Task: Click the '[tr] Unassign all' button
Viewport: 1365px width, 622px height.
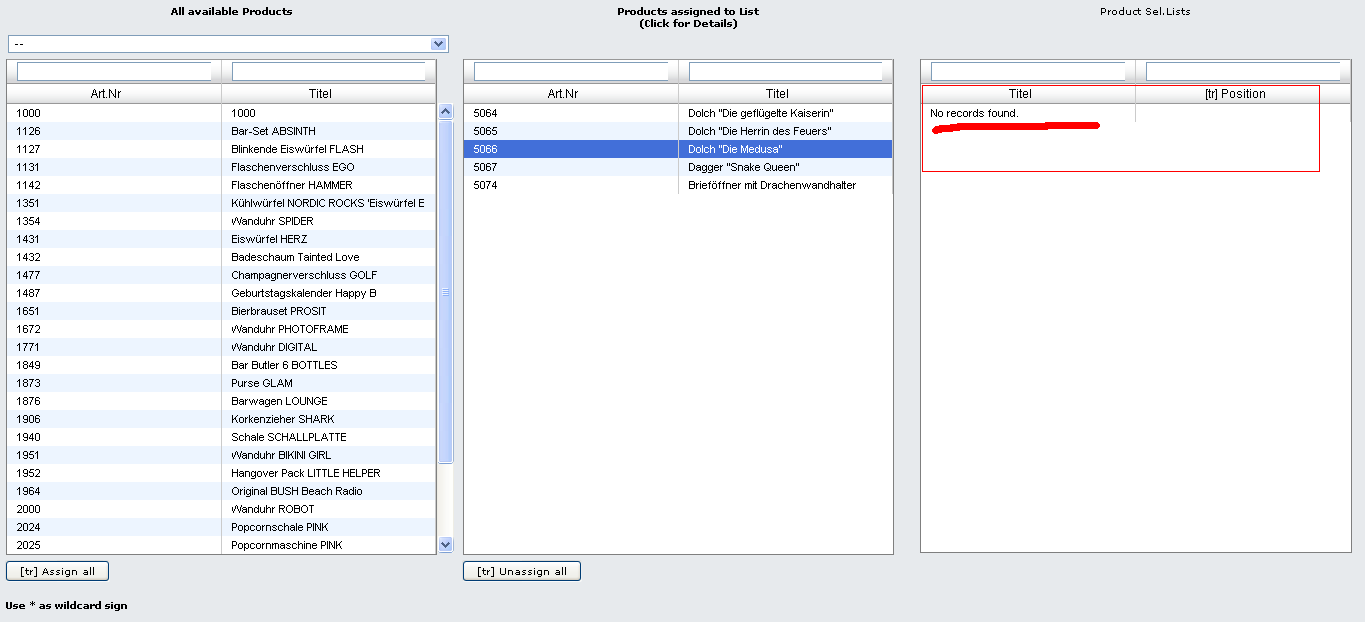Action: [521, 571]
